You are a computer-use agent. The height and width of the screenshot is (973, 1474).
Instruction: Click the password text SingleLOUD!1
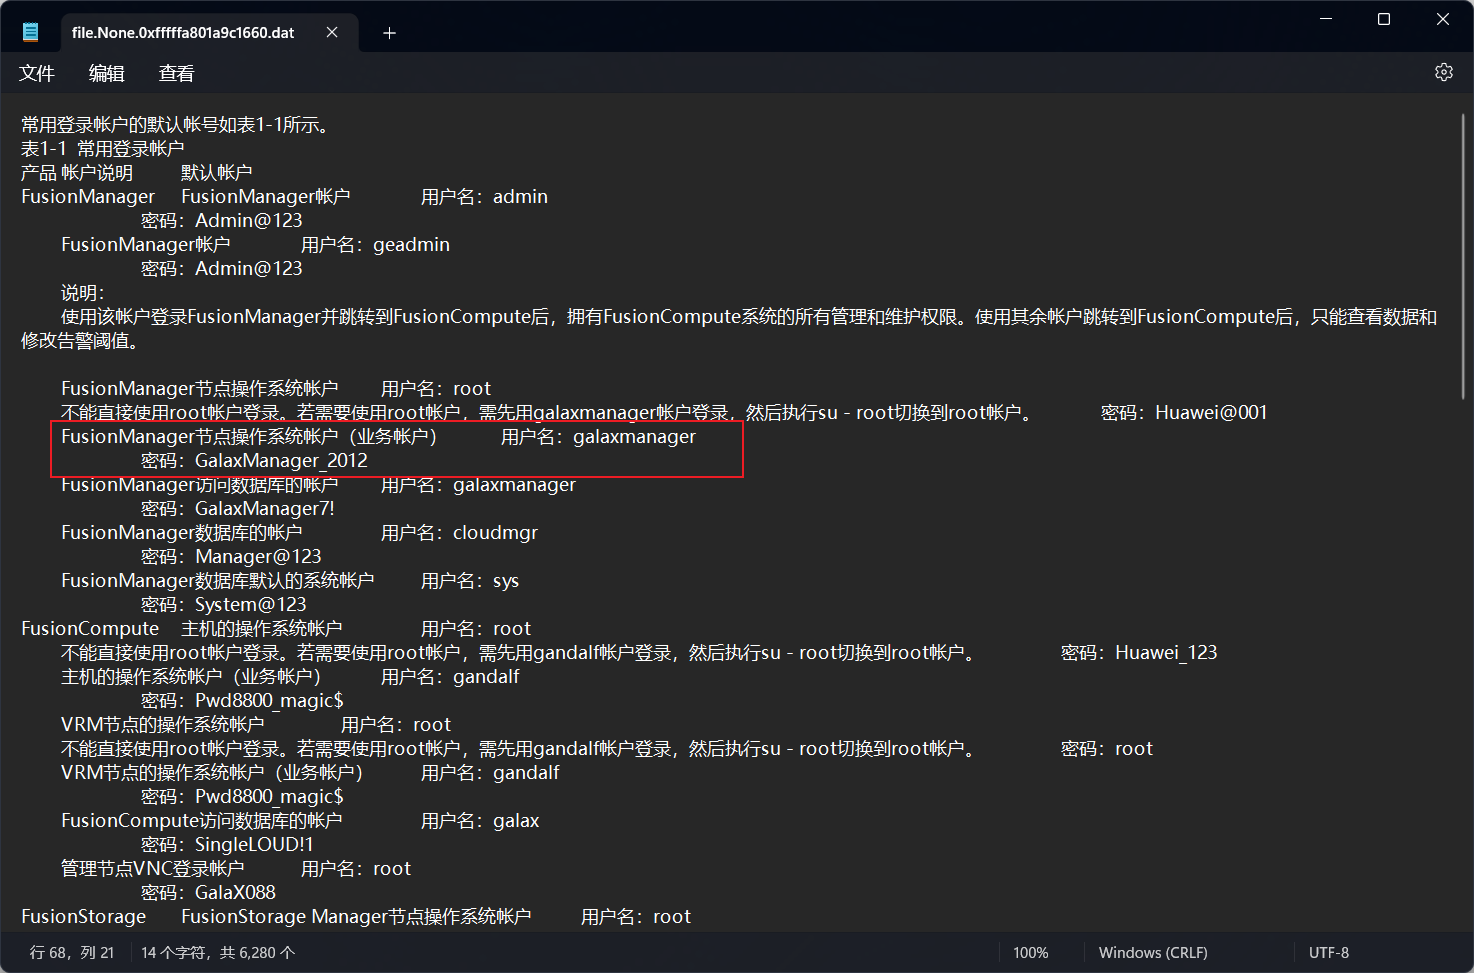point(254,845)
